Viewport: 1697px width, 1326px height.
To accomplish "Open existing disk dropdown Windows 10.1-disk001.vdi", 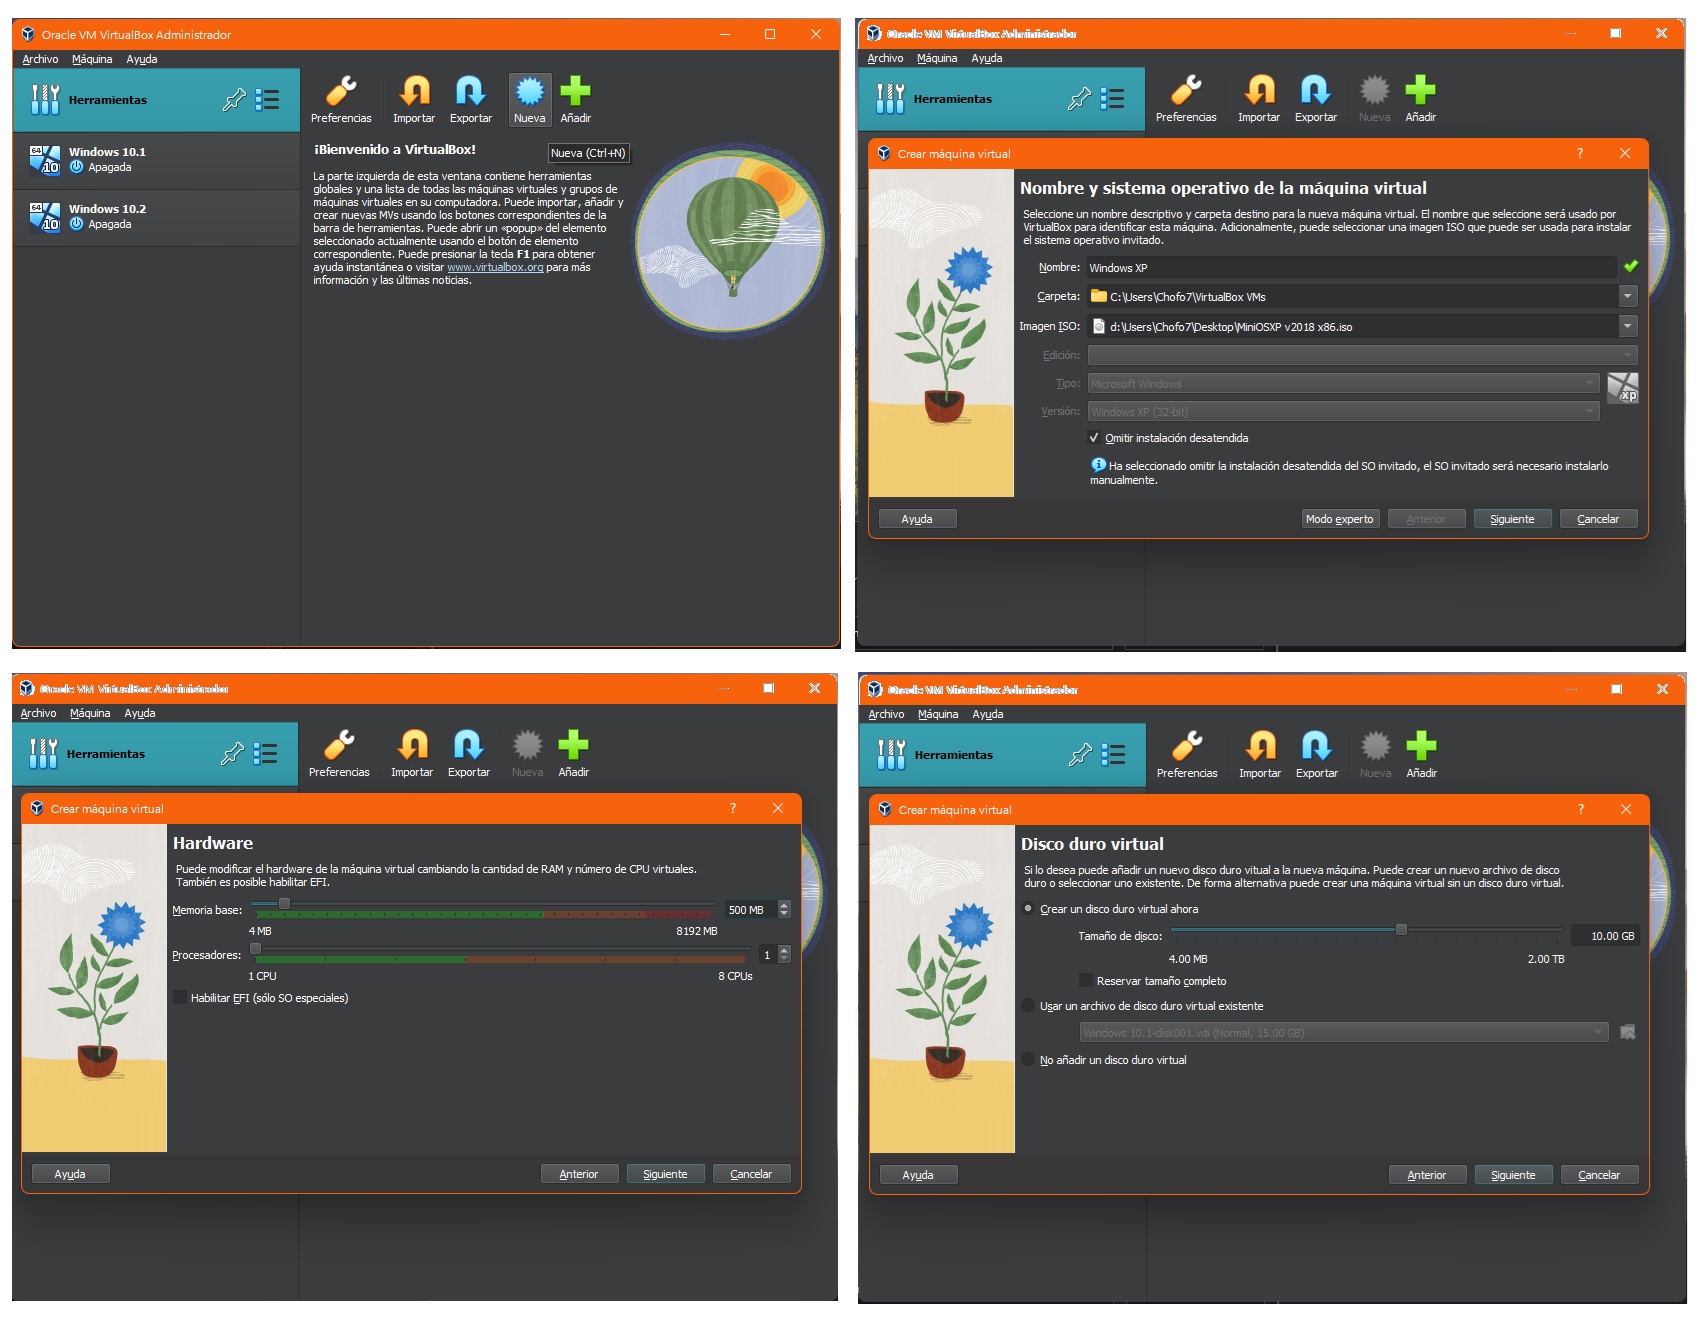I will coord(1344,1032).
